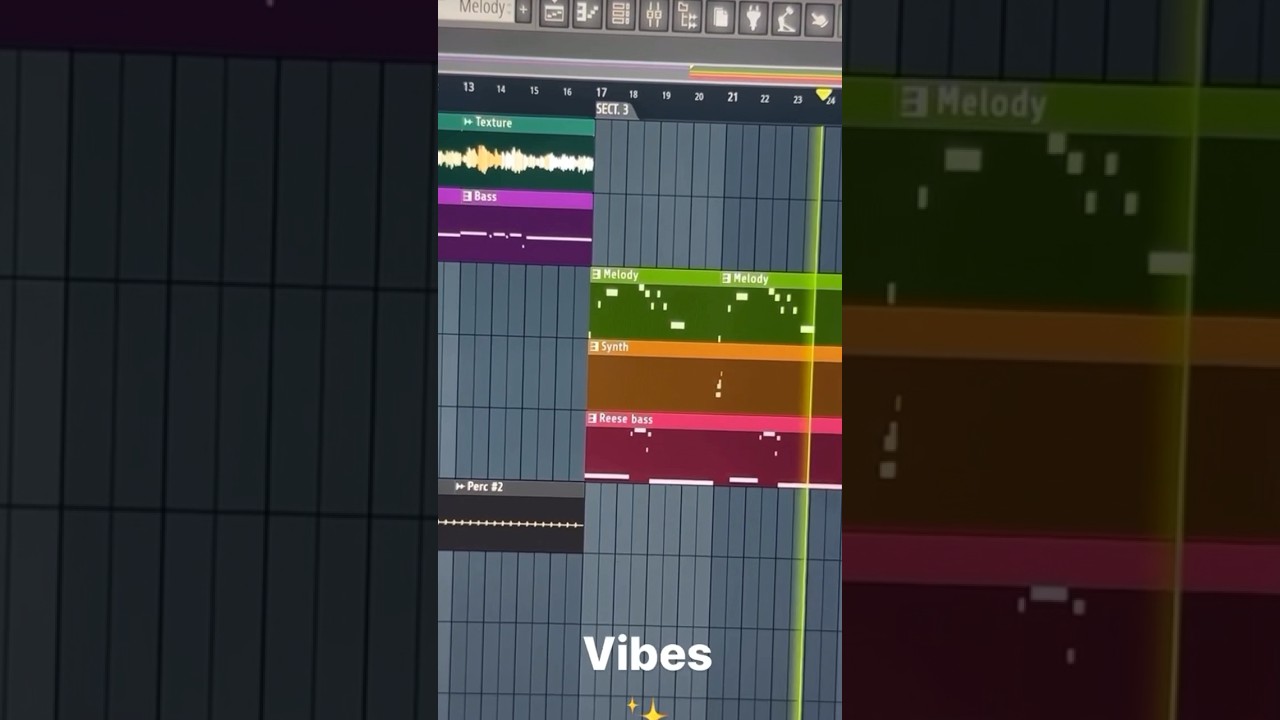1280x720 pixels.
Task: Click the pointing hand icon on the toolbar
Action: [x=820, y=20]
